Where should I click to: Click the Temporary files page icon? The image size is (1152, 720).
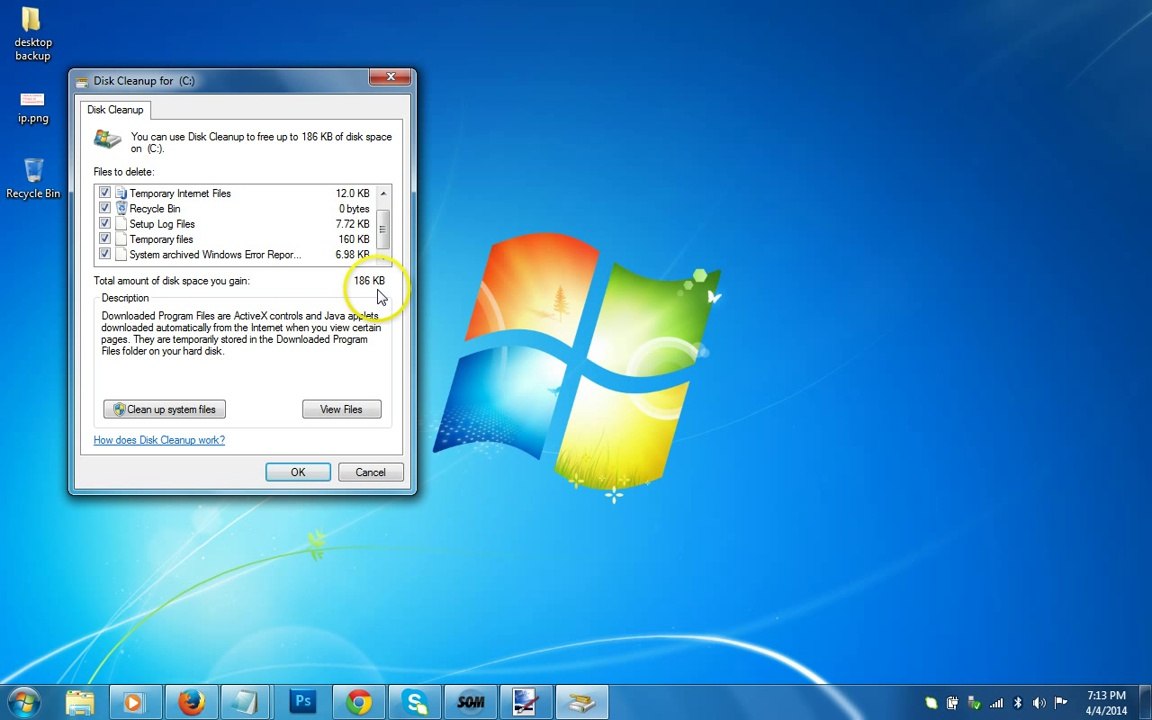121,239
